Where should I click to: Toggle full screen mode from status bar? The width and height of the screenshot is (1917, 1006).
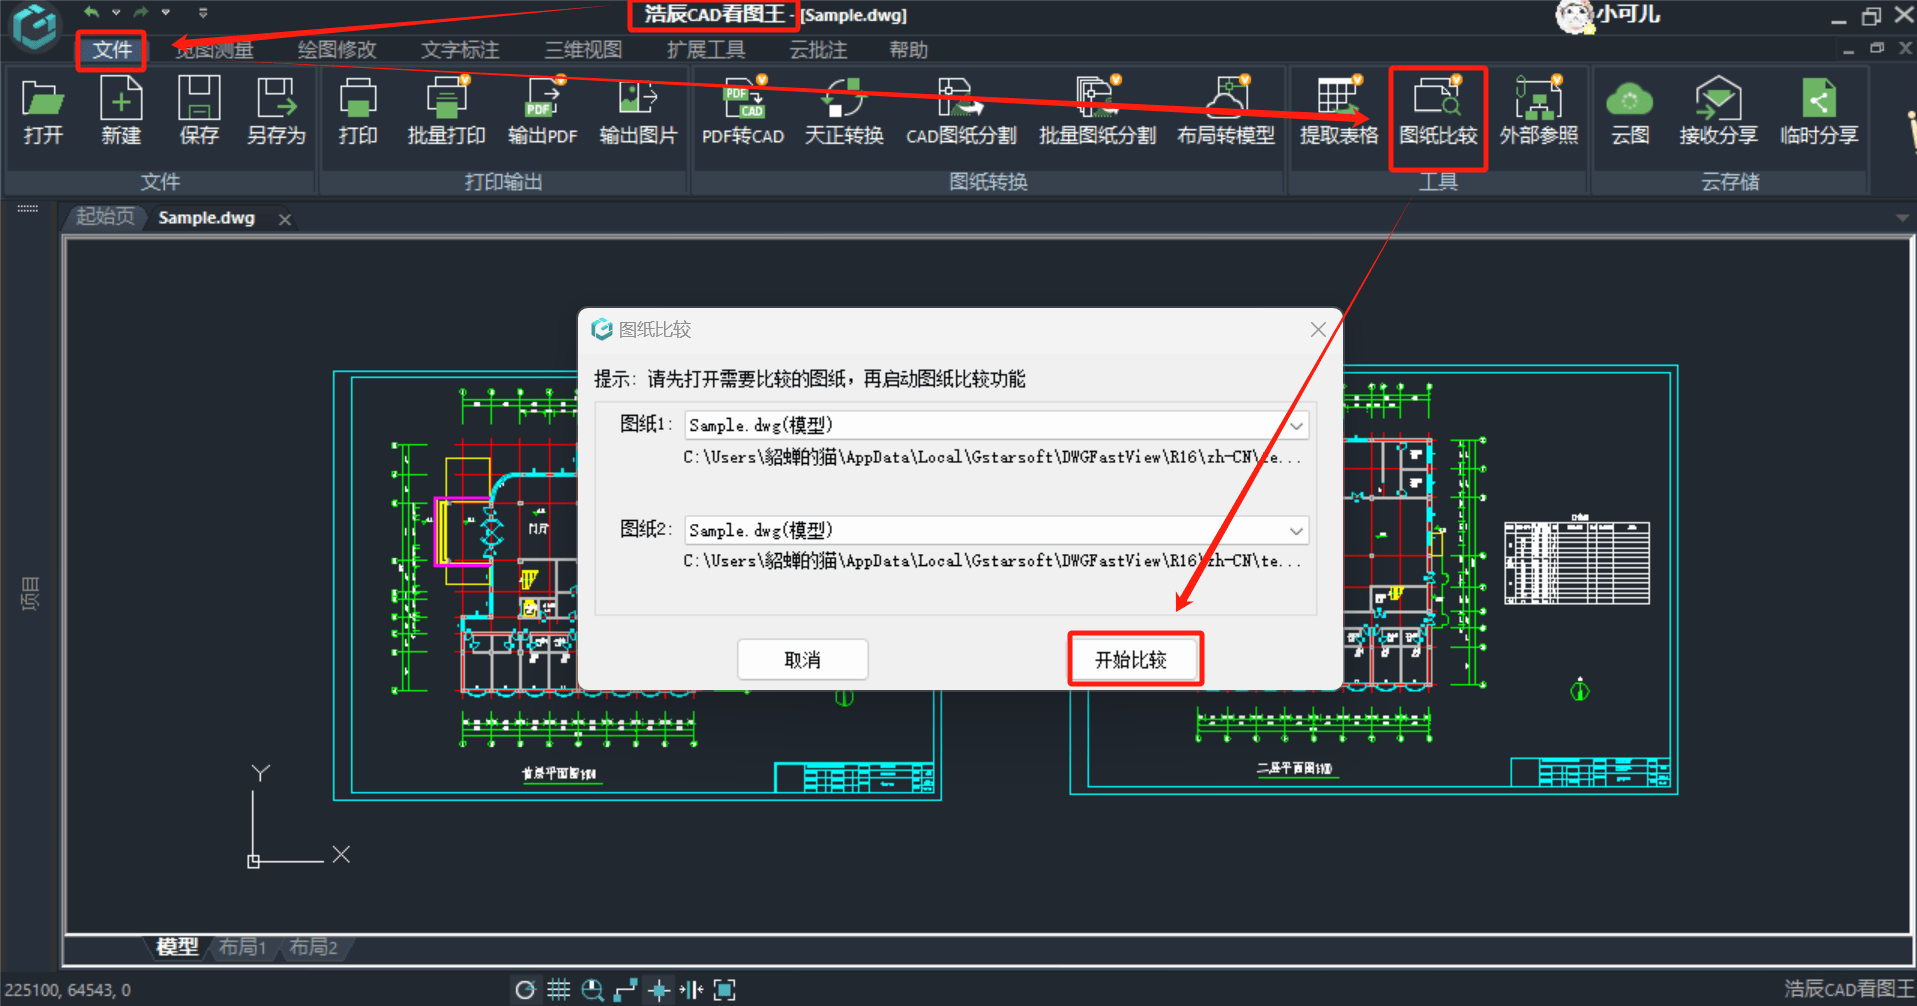(724, 989)
